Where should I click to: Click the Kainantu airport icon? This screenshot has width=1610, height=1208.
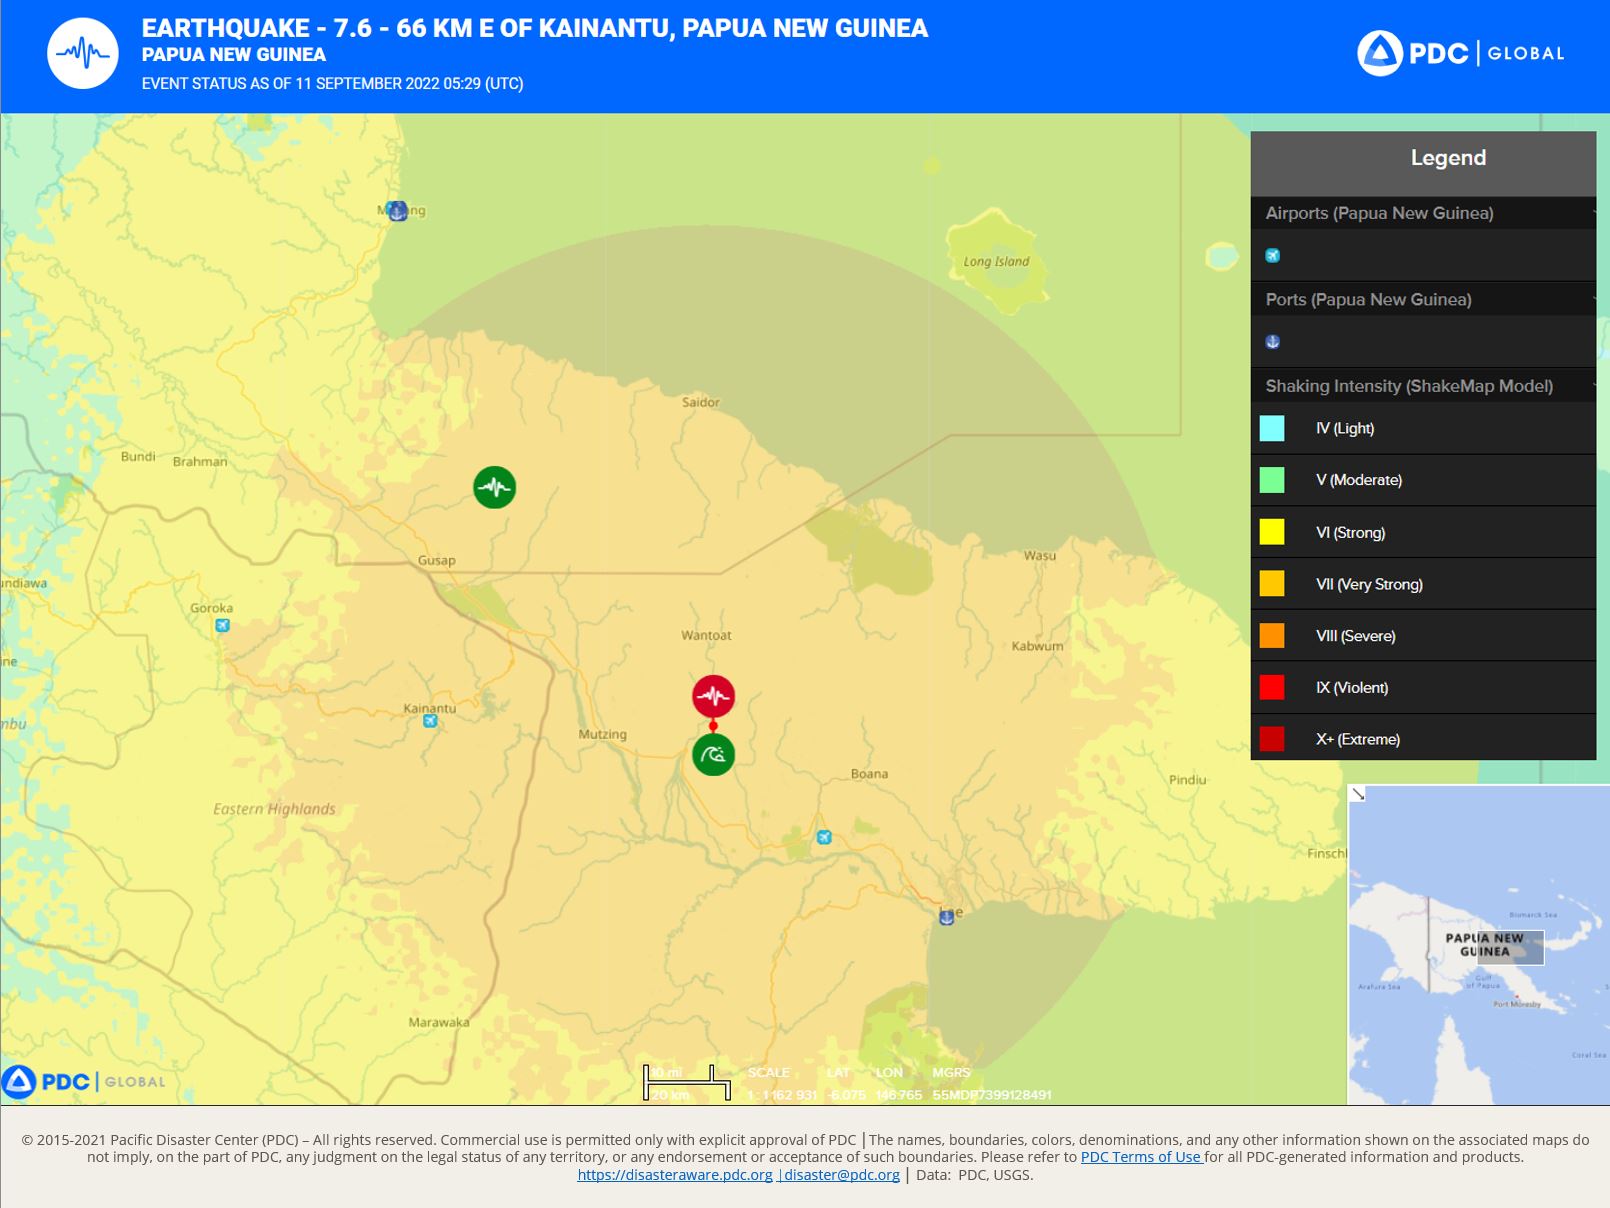[x=430, y=721]
